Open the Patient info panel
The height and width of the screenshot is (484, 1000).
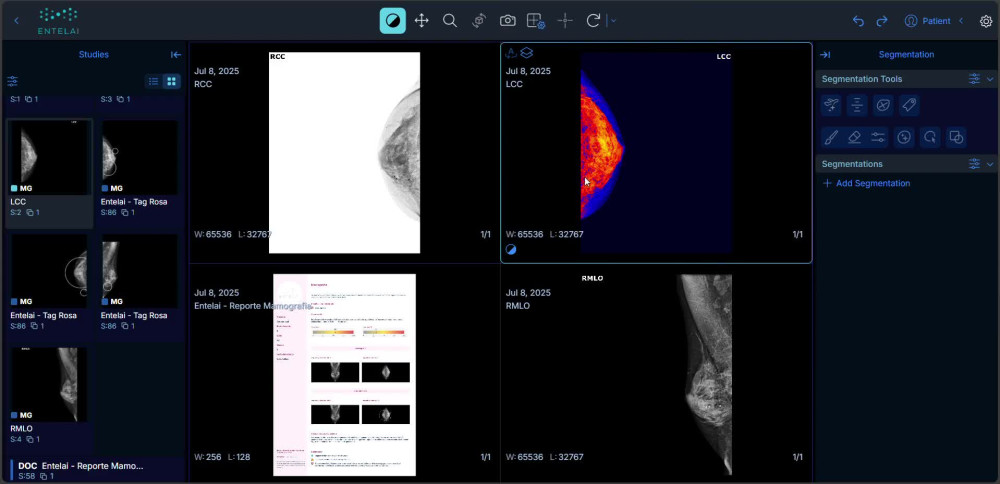tap(928, 21)
